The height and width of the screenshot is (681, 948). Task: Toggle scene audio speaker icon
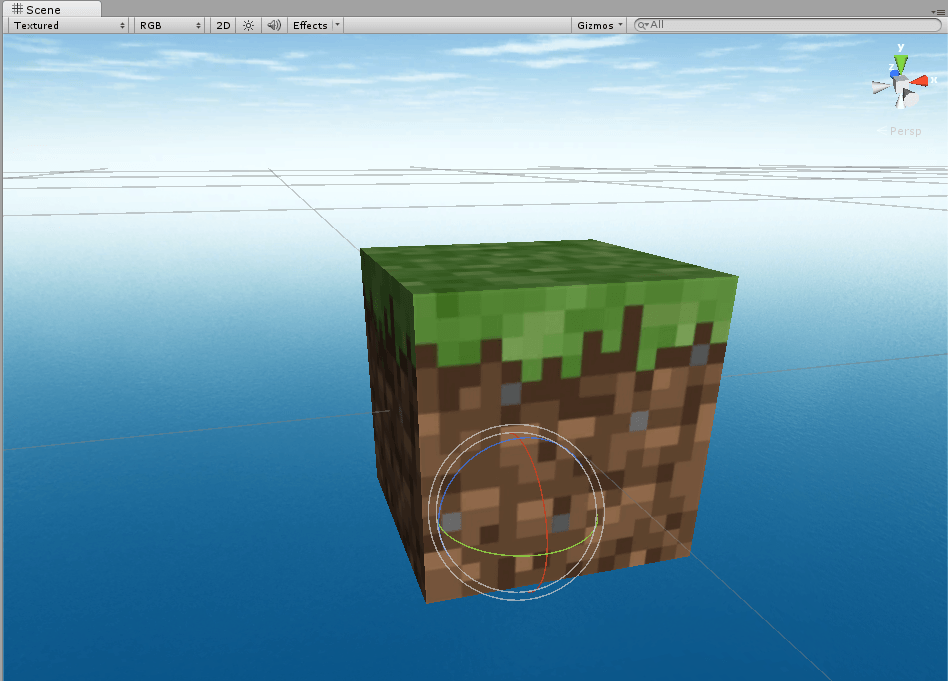click(x=274, y=25)
